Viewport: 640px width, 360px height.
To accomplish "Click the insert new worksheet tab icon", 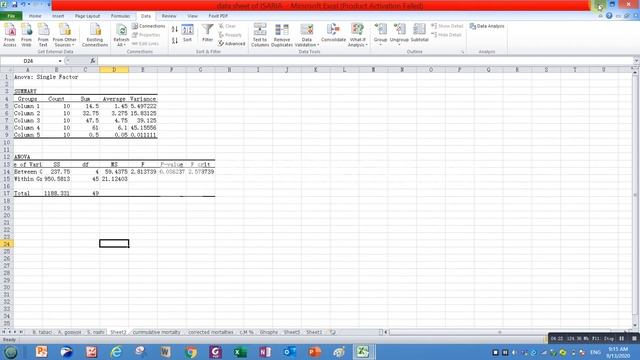I will pos(333,332).
